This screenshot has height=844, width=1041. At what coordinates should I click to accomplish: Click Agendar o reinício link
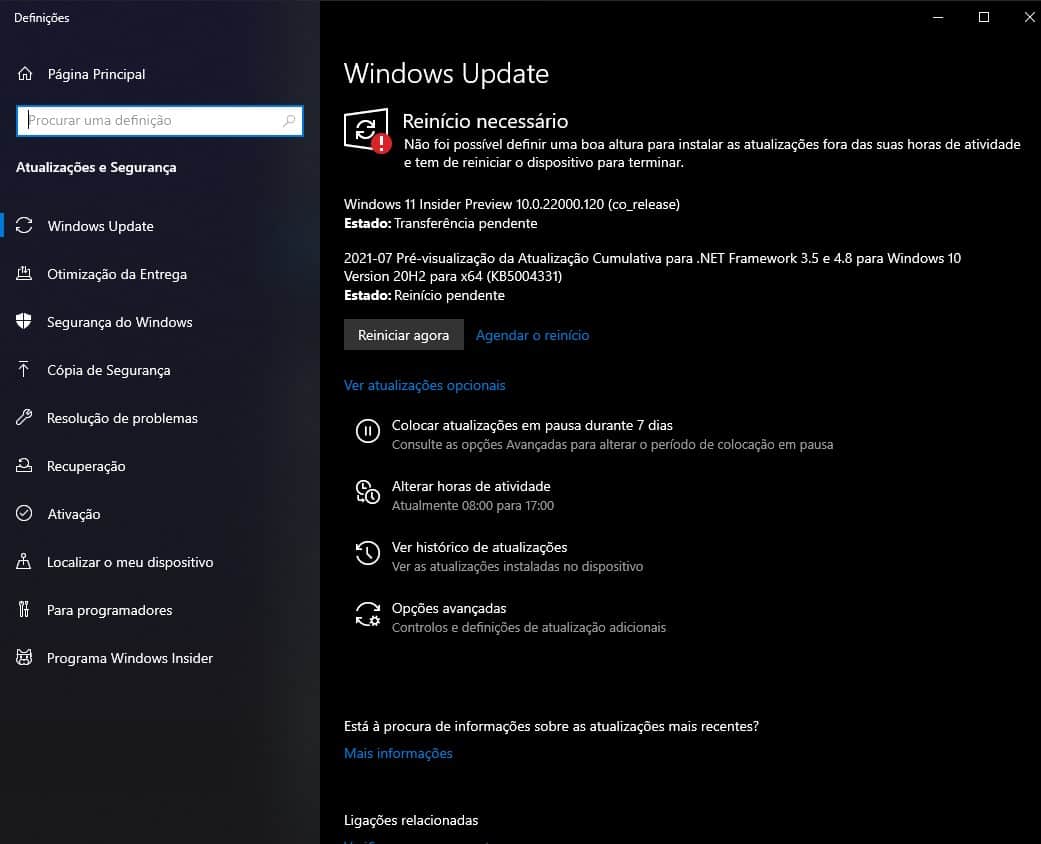[532, 335]
